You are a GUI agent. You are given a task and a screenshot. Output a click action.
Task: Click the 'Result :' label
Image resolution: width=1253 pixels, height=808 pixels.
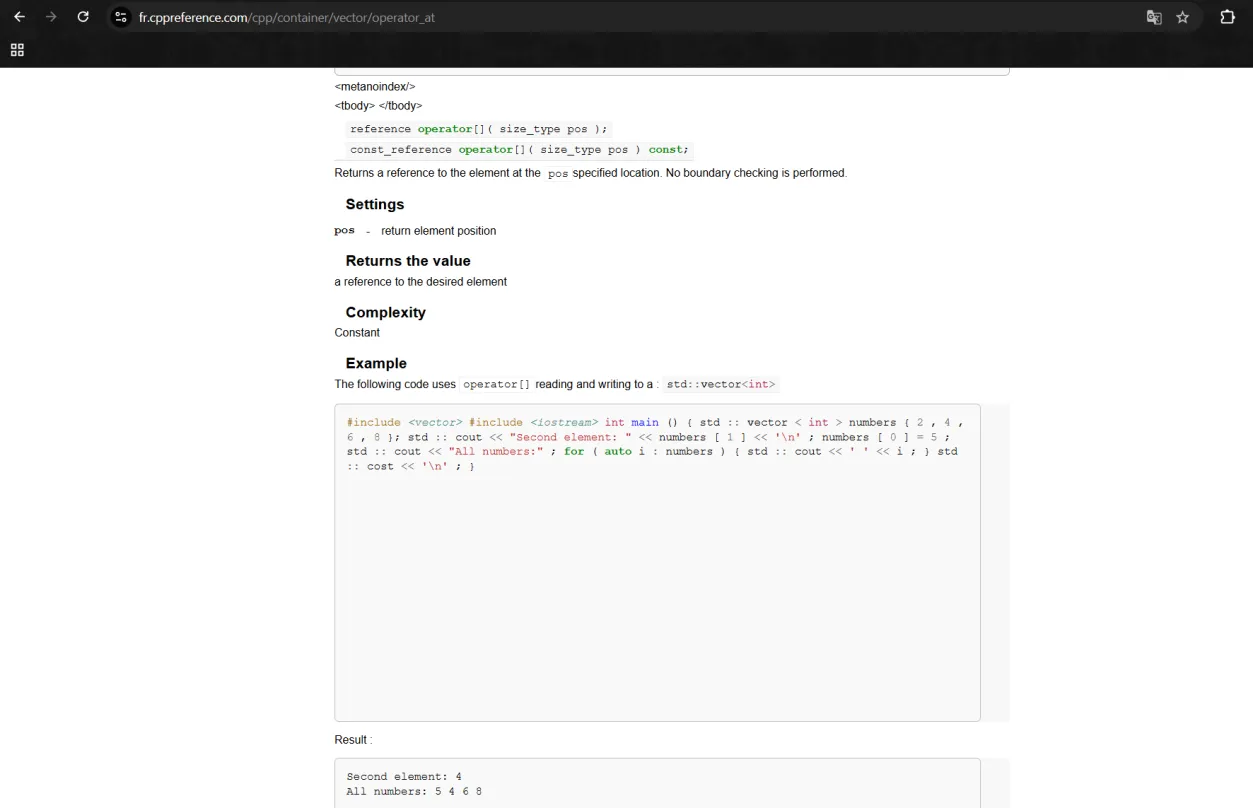point(354,740)
